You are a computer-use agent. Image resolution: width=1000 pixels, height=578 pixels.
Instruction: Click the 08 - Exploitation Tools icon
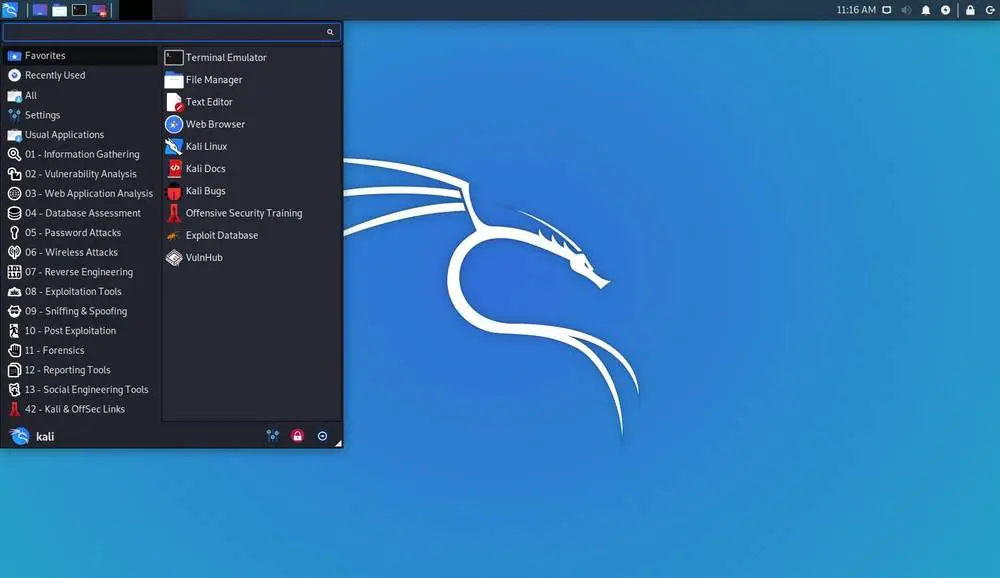coord(14,292)
